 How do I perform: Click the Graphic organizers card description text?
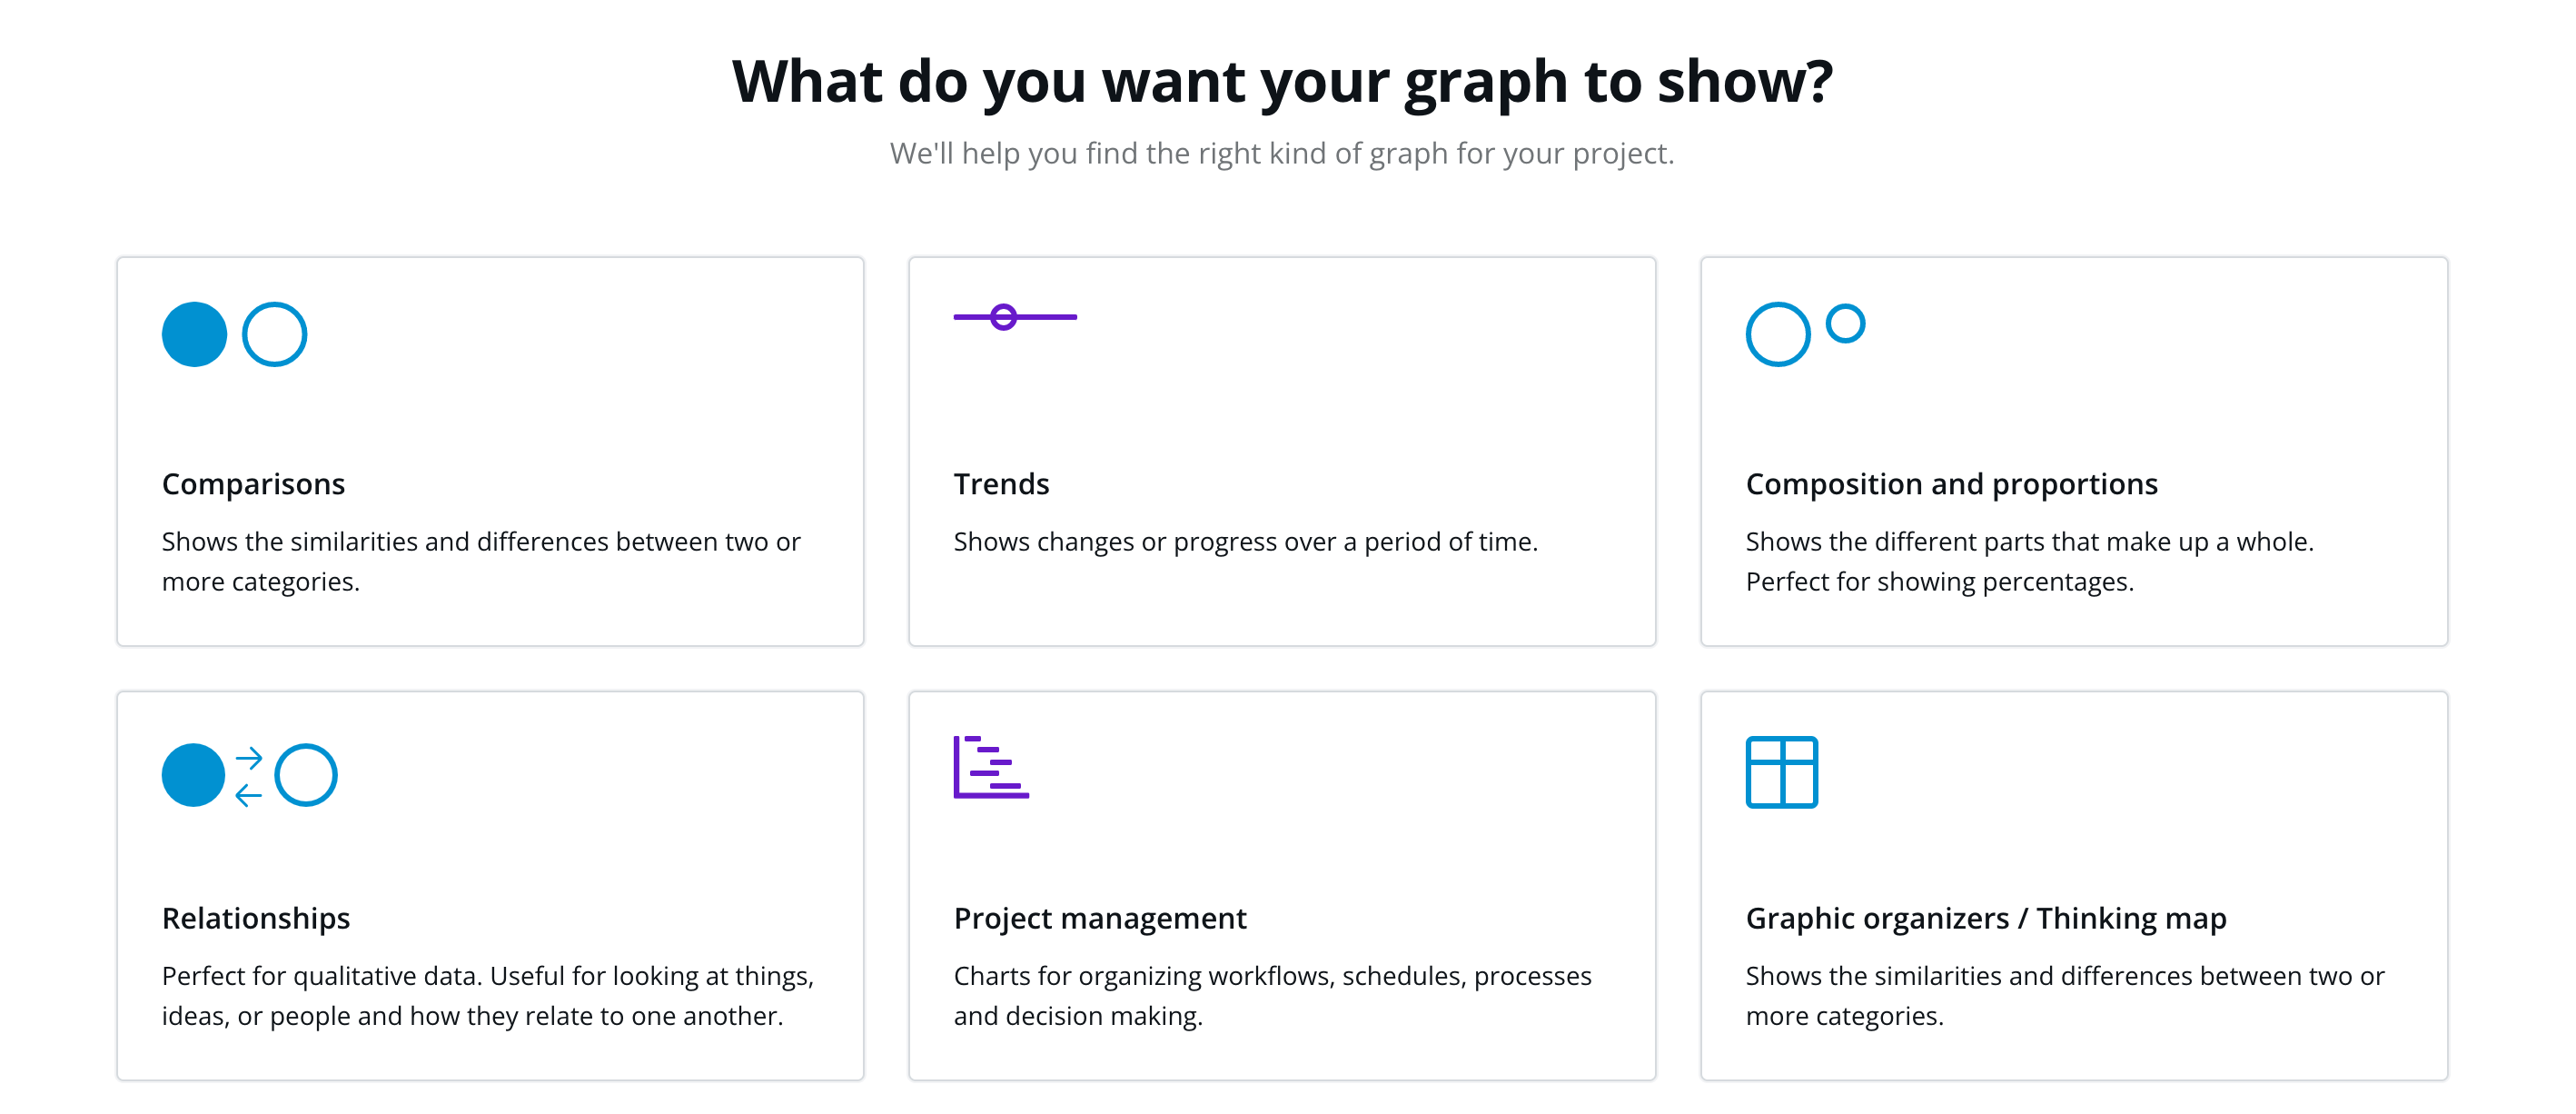pyautogui.click(x=2065, y=995)
